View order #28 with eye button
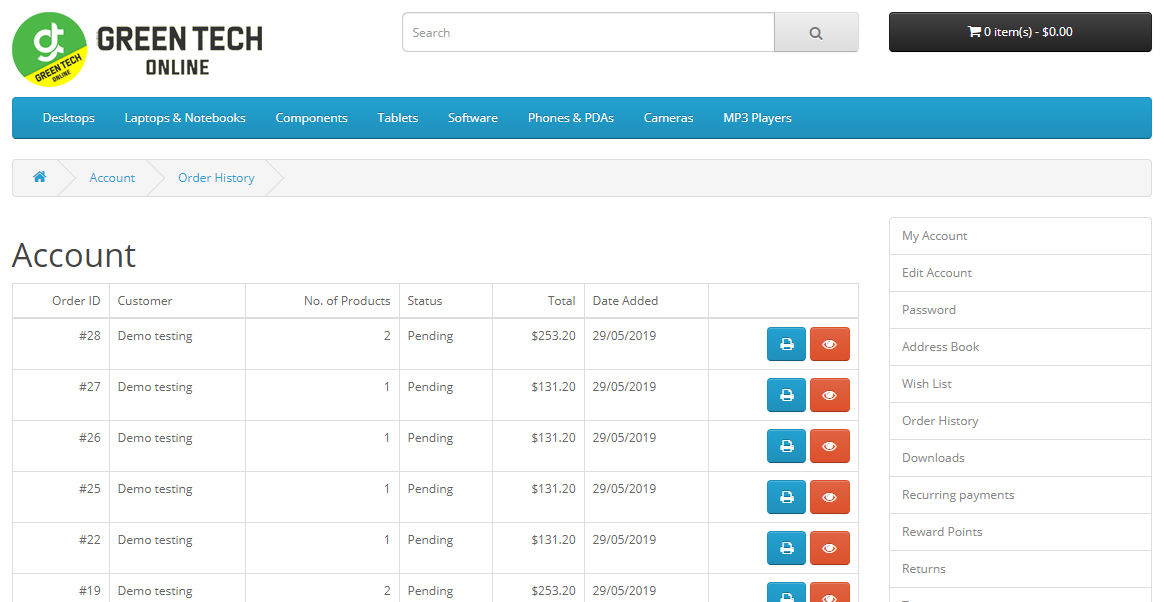The height and width of the screenshot is (602, 1164). point(829,344)
